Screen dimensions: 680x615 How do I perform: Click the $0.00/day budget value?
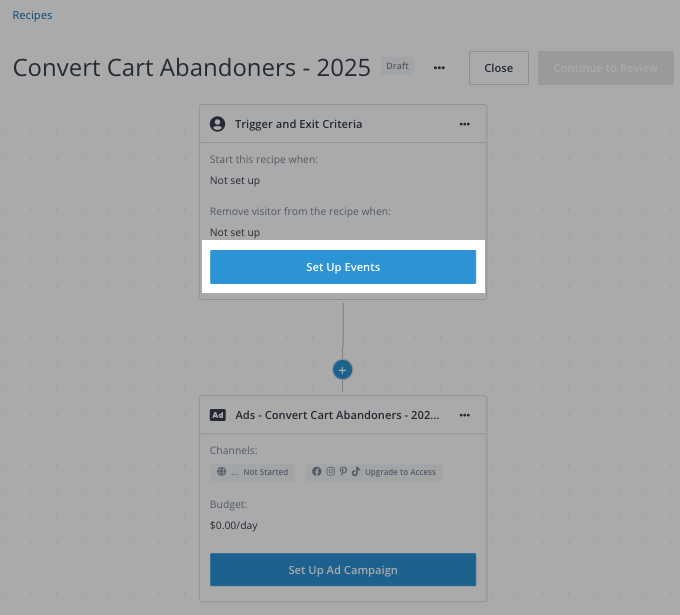(234, 525)
